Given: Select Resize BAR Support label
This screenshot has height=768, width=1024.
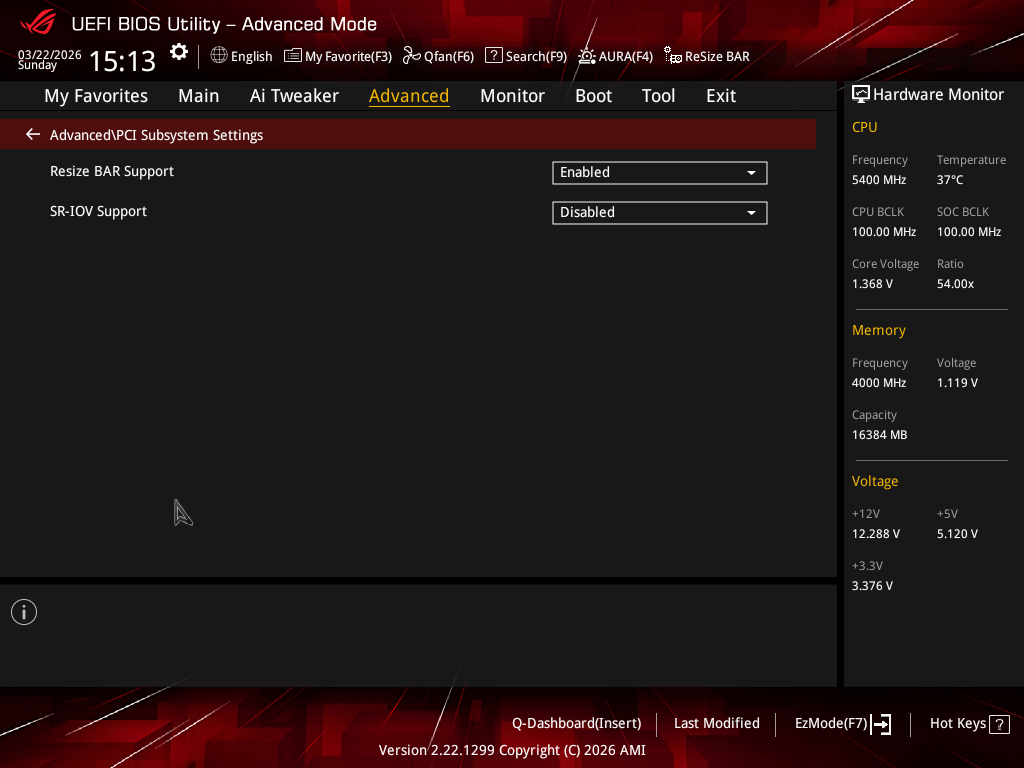Looking at the screenshot, I should [112, 171].
